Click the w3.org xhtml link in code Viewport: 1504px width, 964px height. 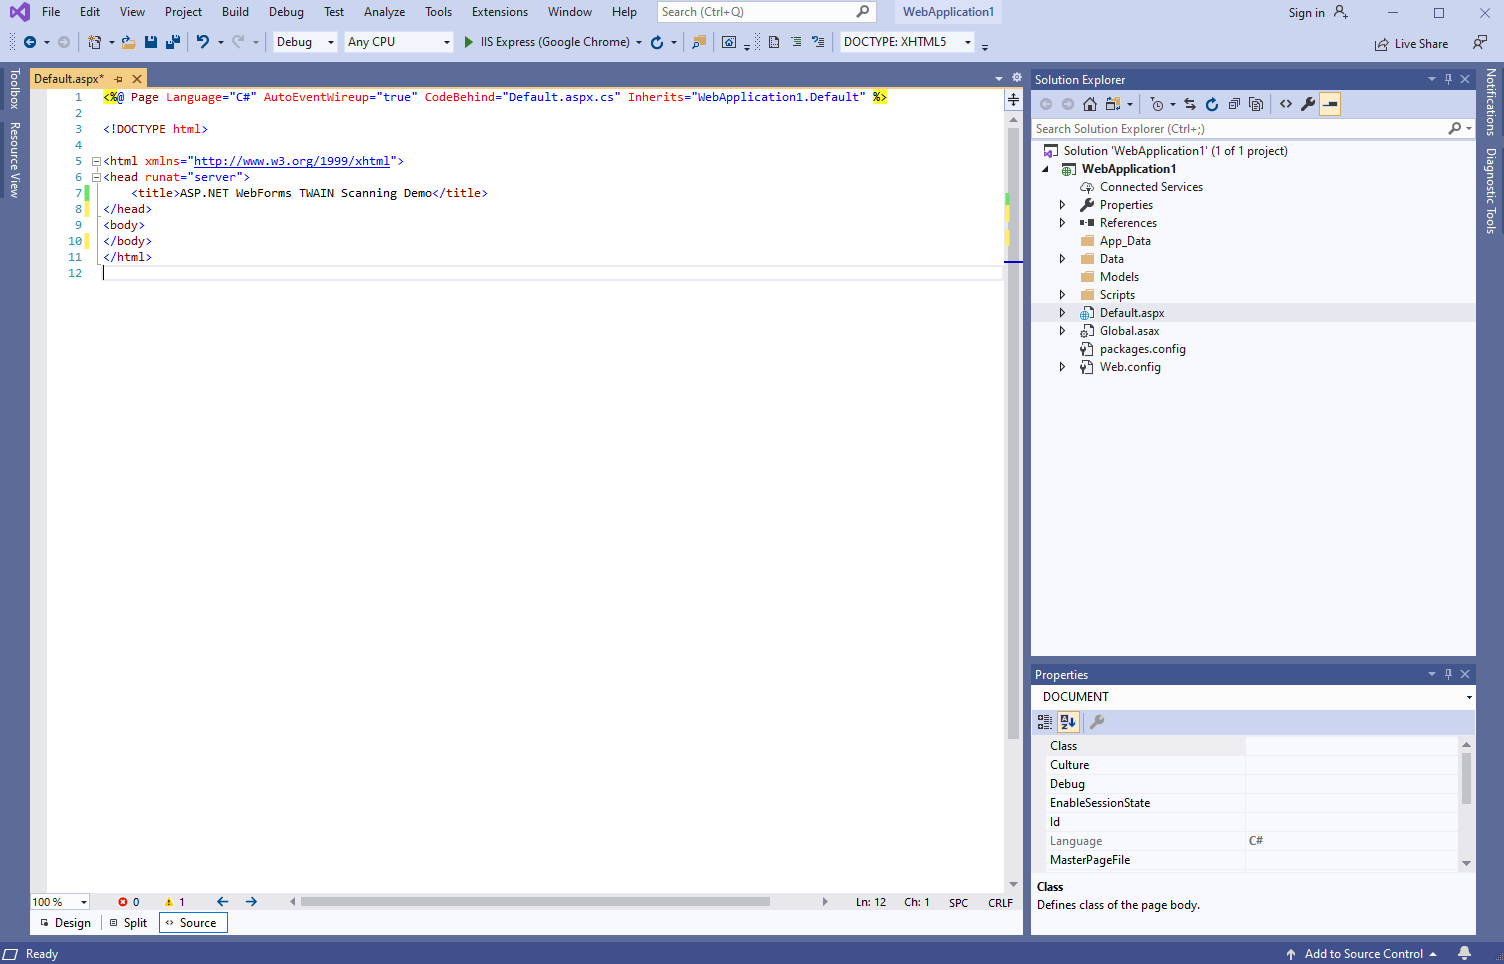click(291, 161)
